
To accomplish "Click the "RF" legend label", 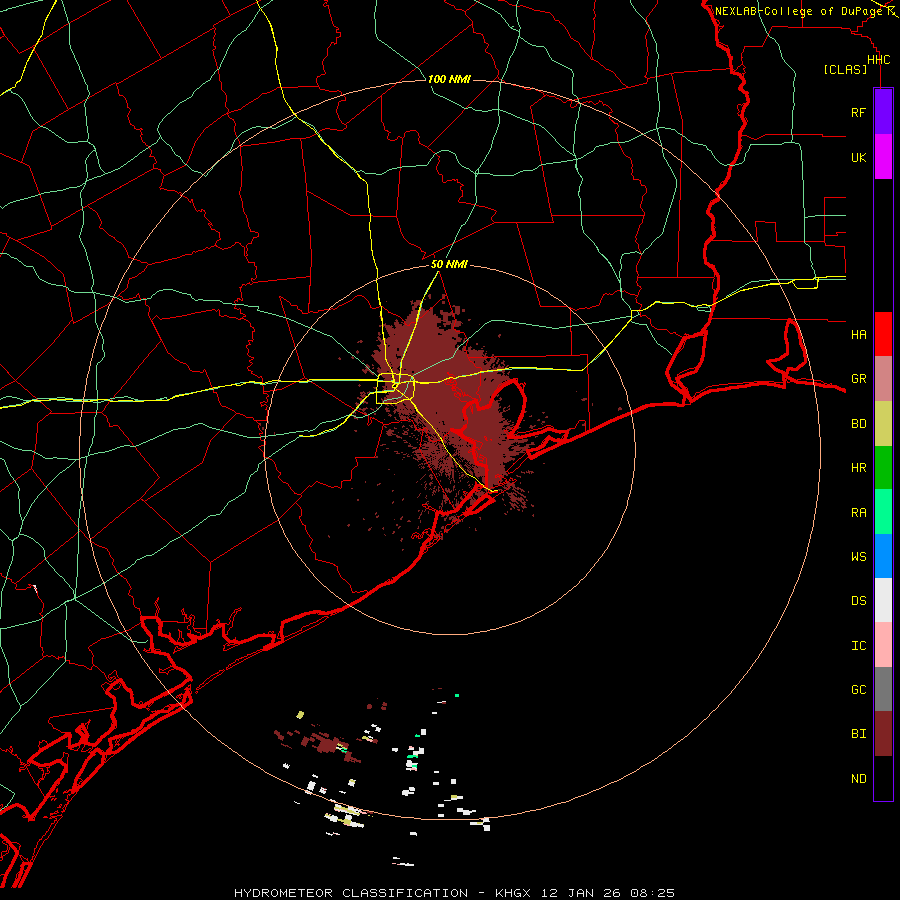I will (x=858, y=113).
